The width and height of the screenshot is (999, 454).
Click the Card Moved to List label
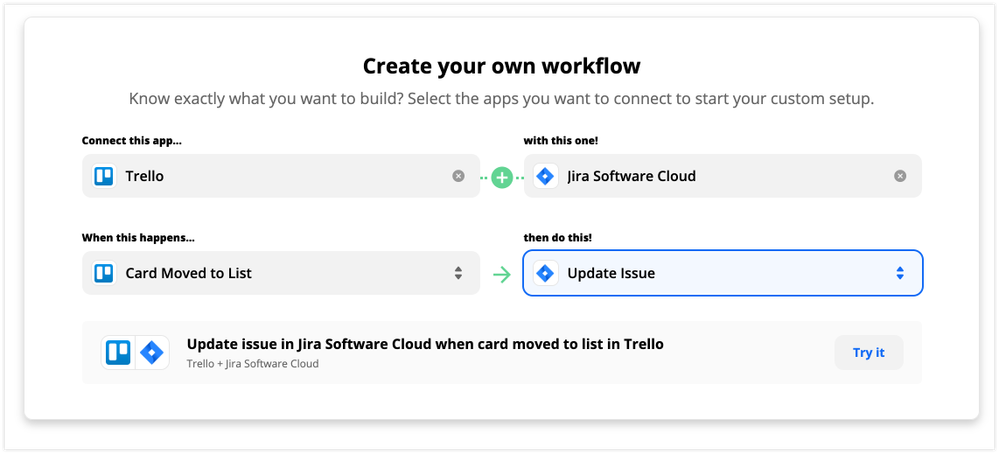click(x=189, y=273)
